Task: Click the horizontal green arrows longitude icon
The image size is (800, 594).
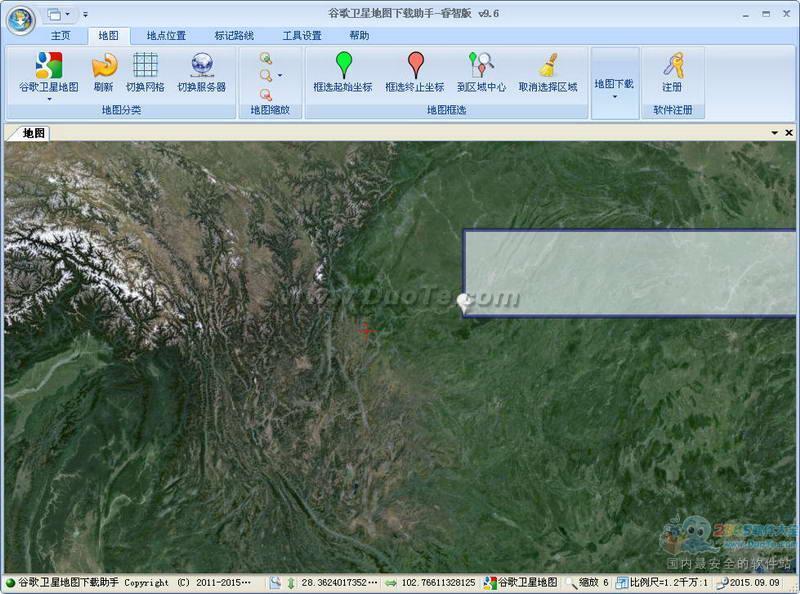Action: [391, 583]
